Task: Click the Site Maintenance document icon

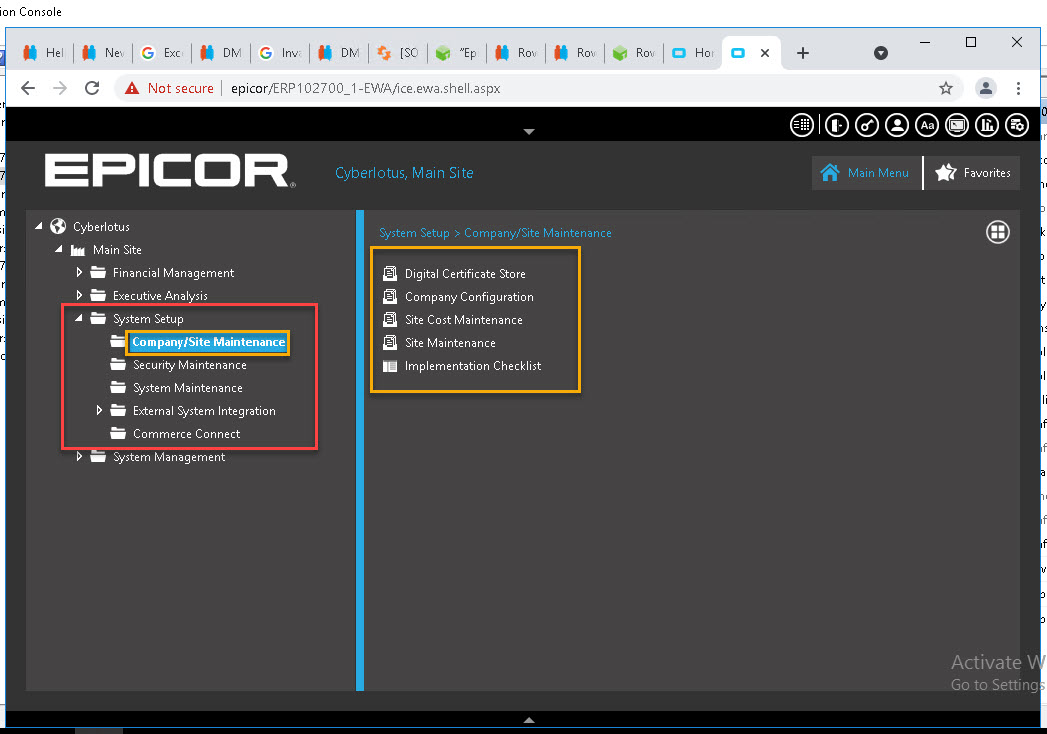Action: pos(390,342)
